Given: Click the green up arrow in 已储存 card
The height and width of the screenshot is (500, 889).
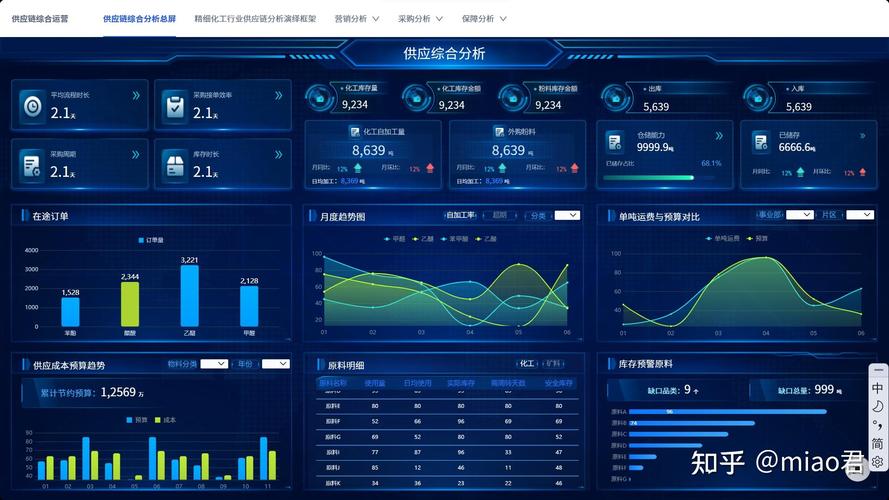Looking at the screenshot, I should tap(800, 172).
